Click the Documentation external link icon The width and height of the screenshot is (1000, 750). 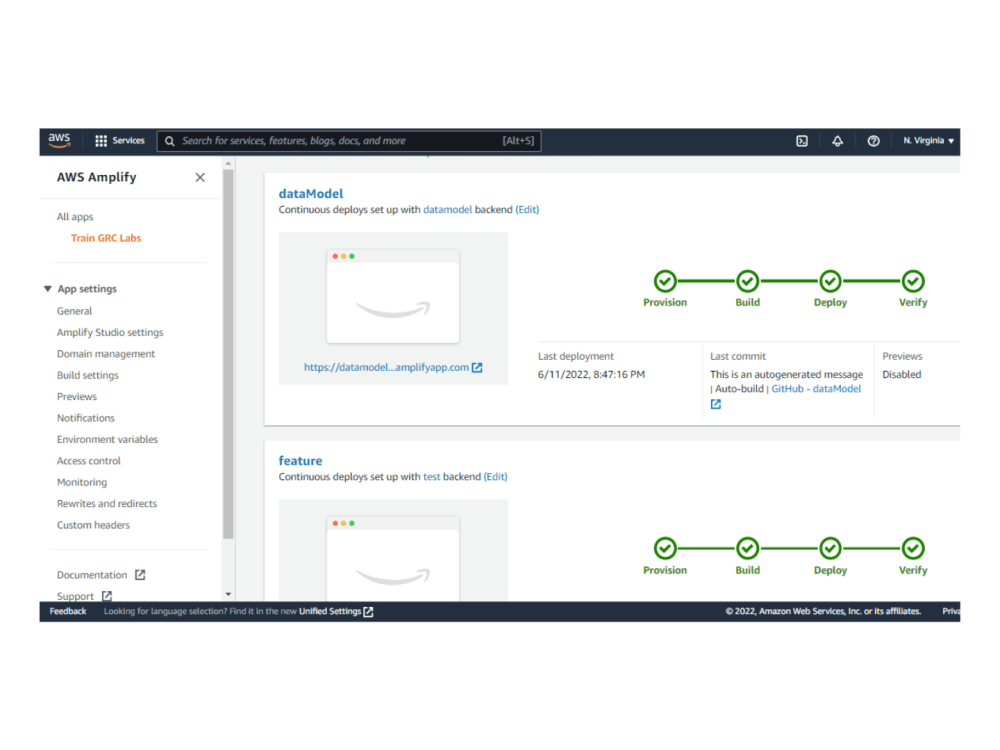140,575
